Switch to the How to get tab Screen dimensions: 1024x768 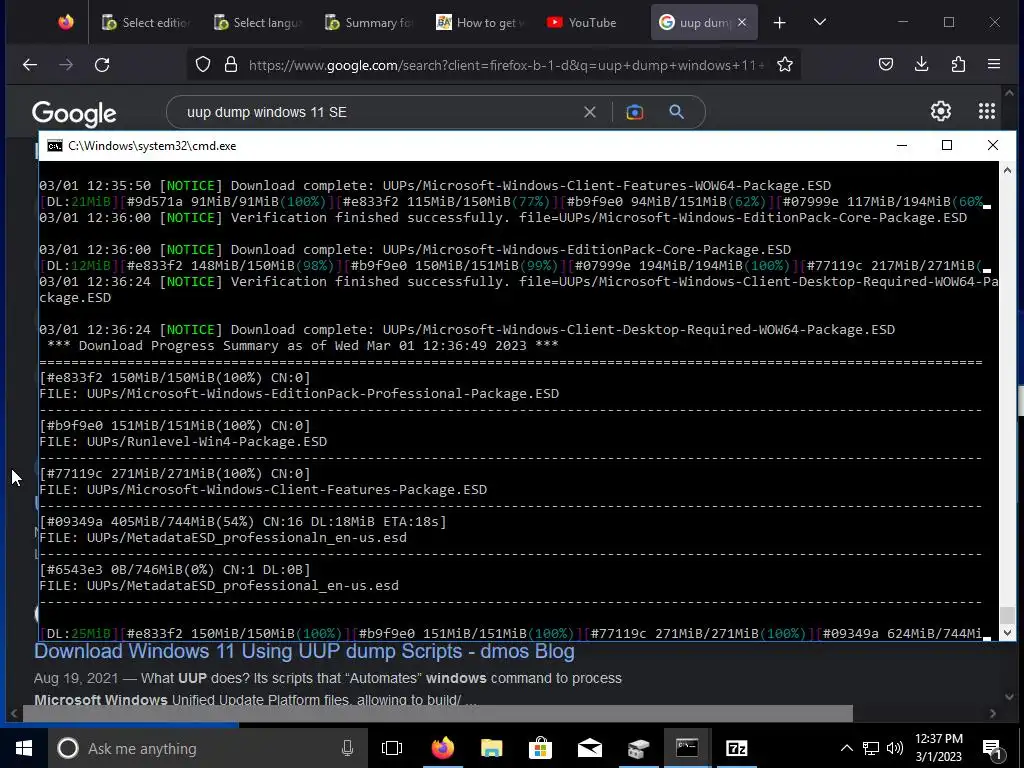[480, 23]
